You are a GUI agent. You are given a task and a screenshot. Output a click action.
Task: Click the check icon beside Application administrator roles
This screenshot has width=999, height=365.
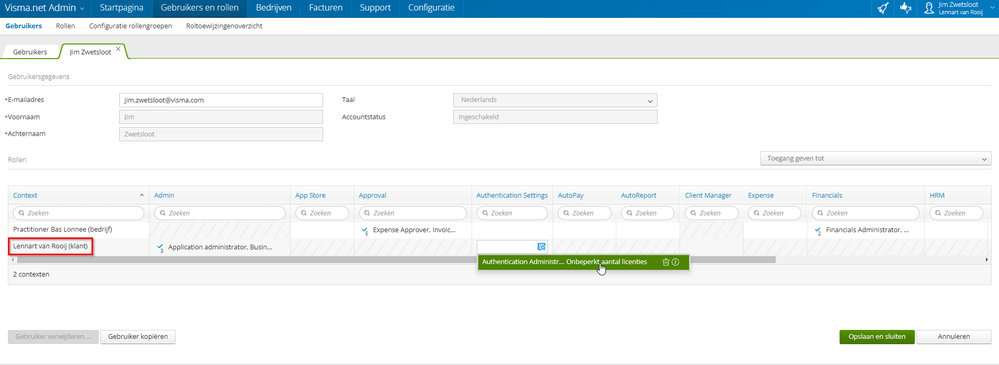tap(160, 247)
